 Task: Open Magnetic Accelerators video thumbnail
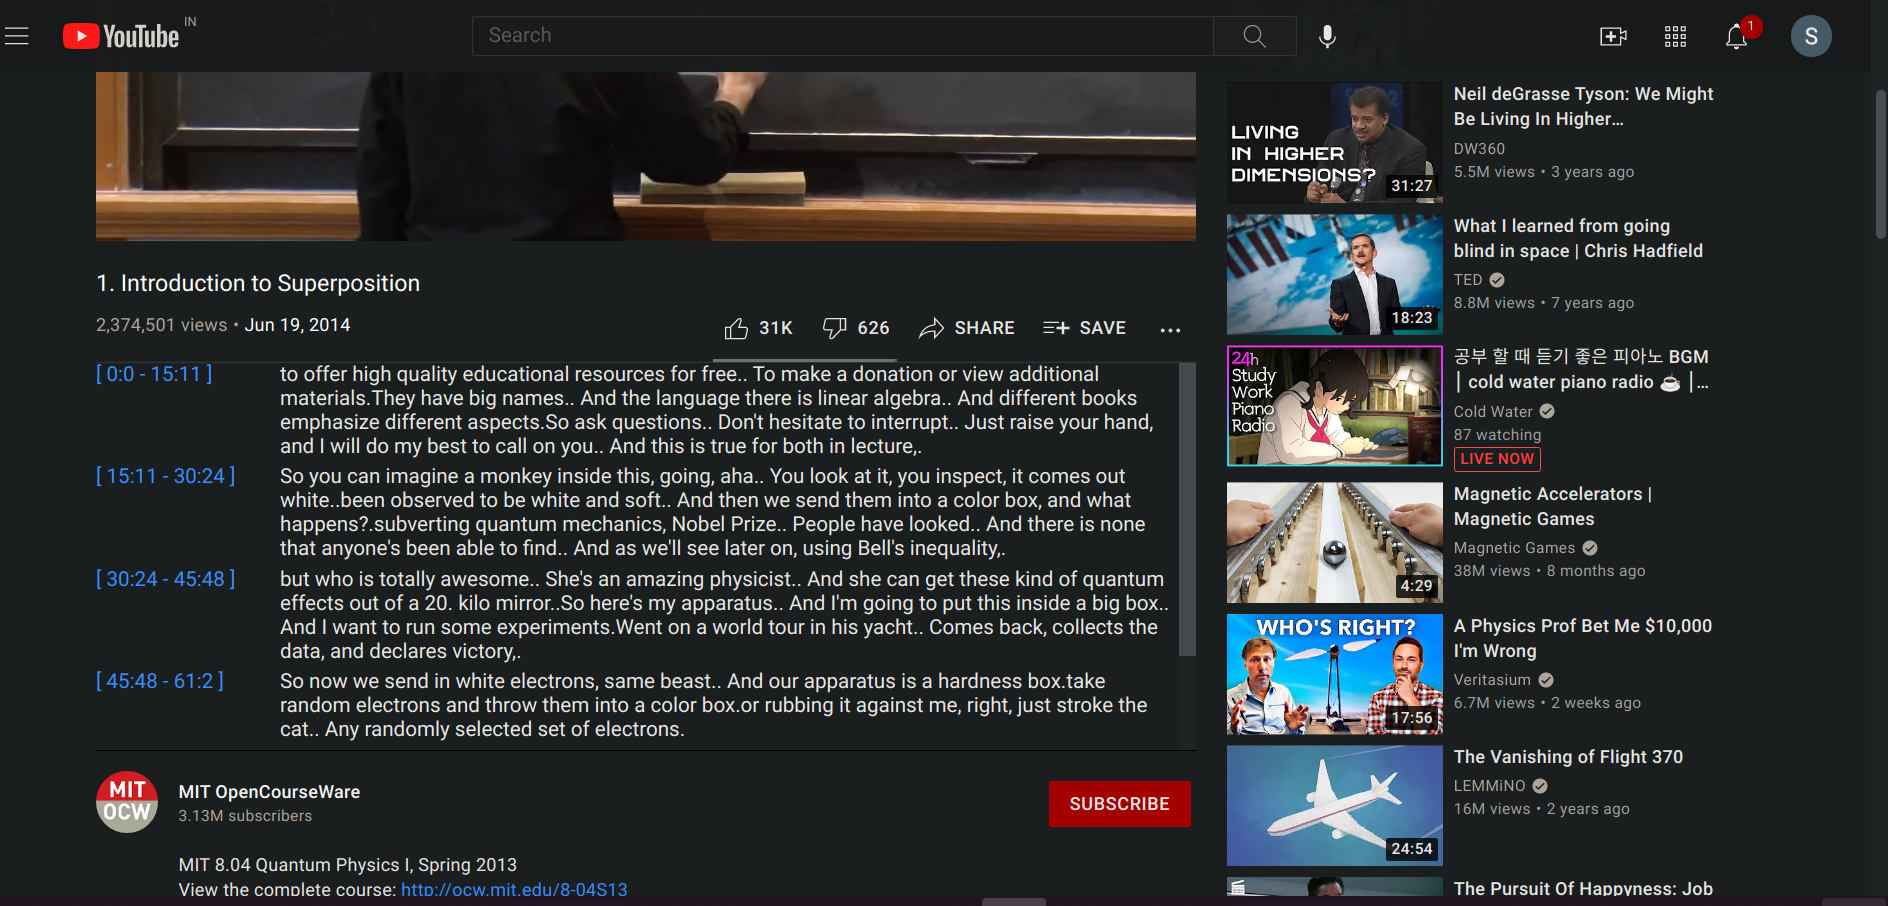pyautogui.click(x=1335, y=542)
